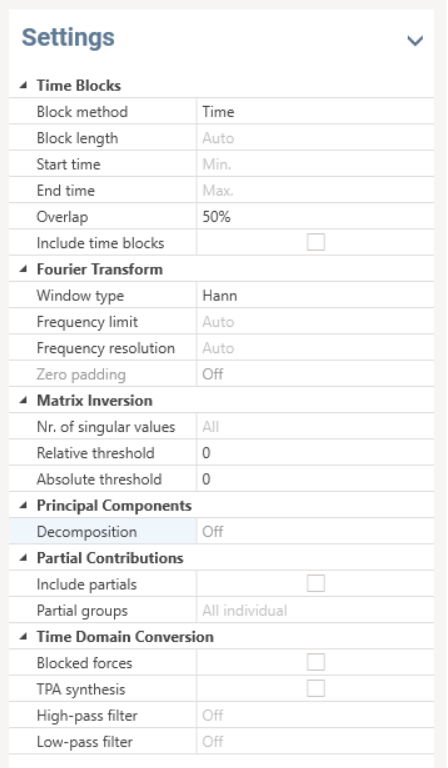Image resolution: width=448 pixels, height=768 pixels.
Task: Select the Overlap 50% value field
Action: (315, 216)
